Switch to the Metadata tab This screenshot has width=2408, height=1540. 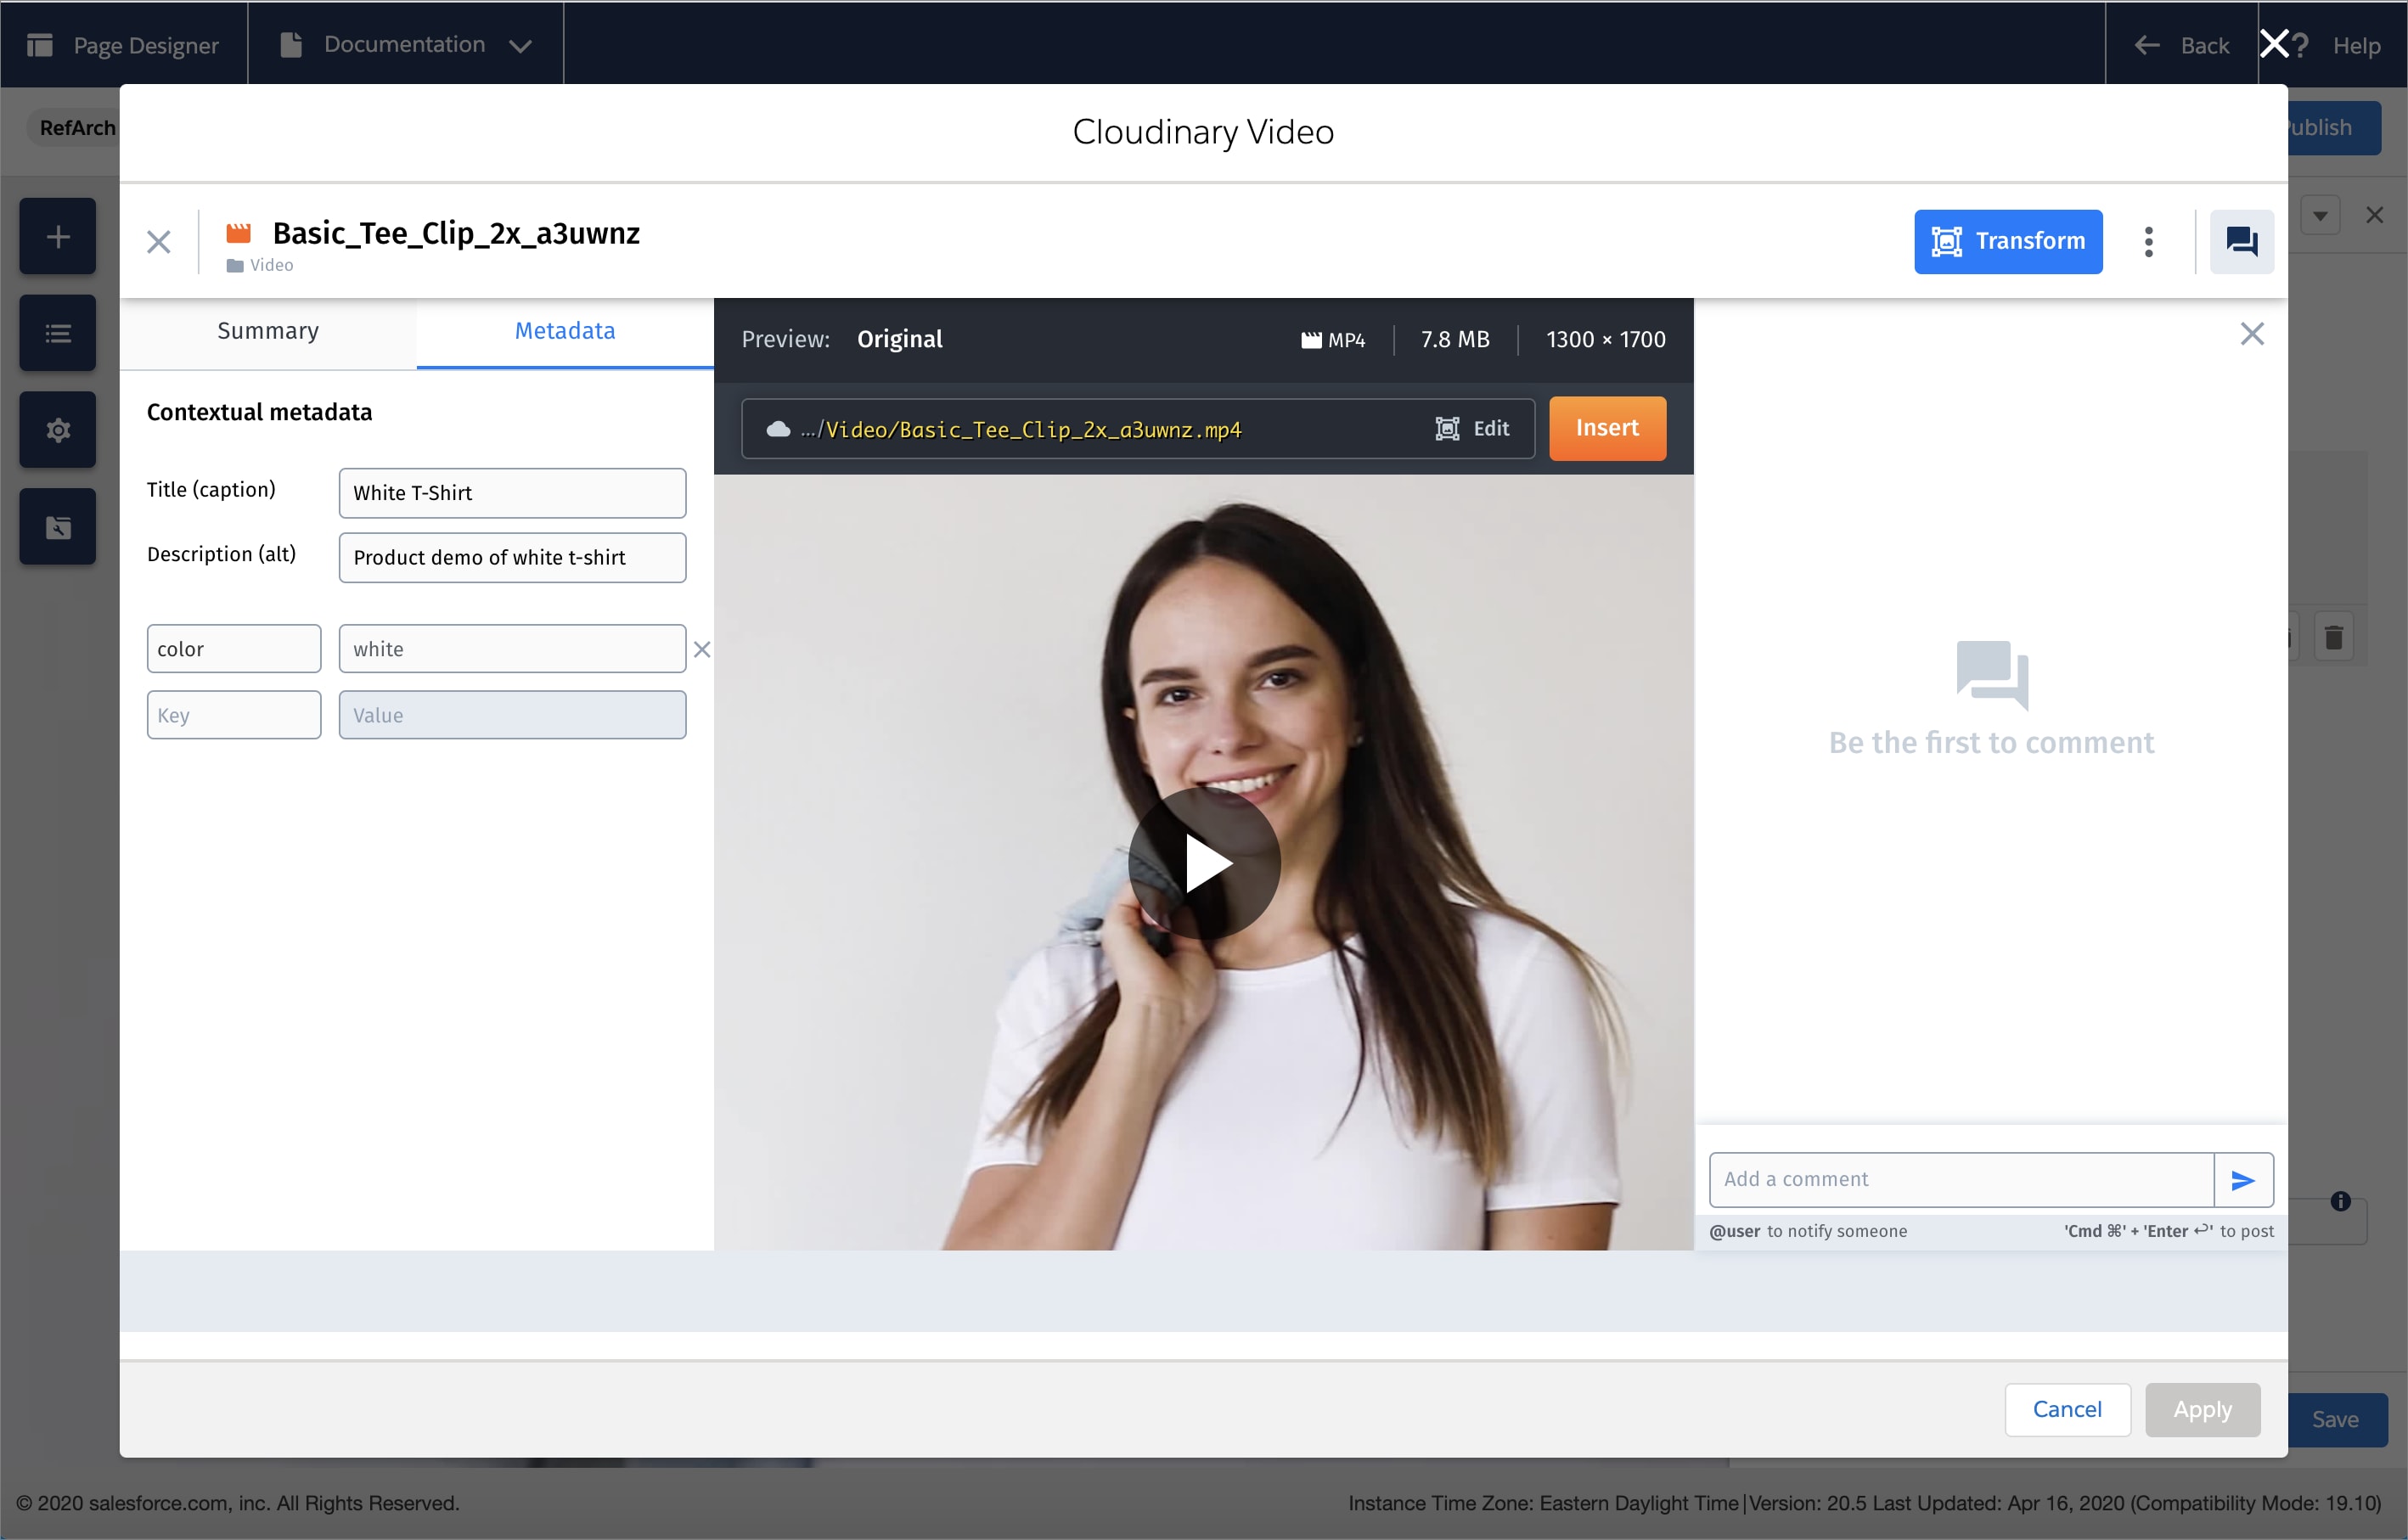point(564,331)
